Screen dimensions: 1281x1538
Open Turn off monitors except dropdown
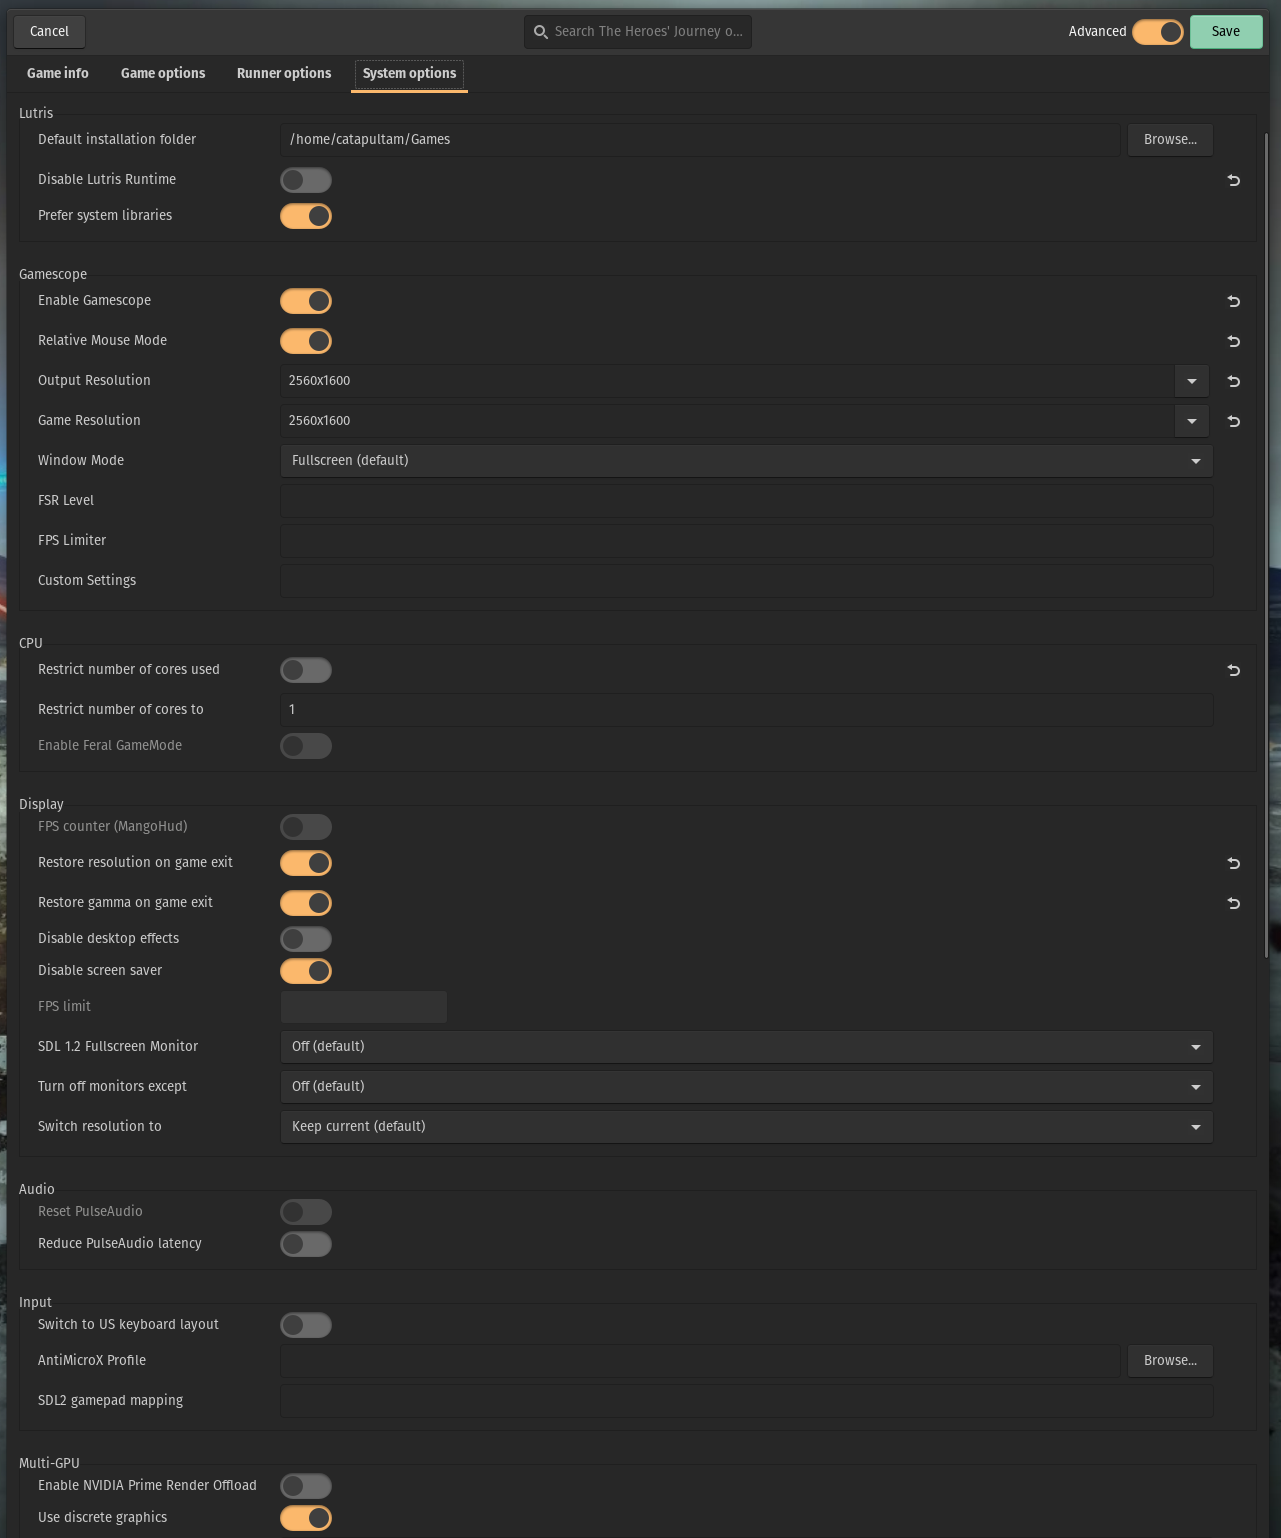tap(747, 1087)
